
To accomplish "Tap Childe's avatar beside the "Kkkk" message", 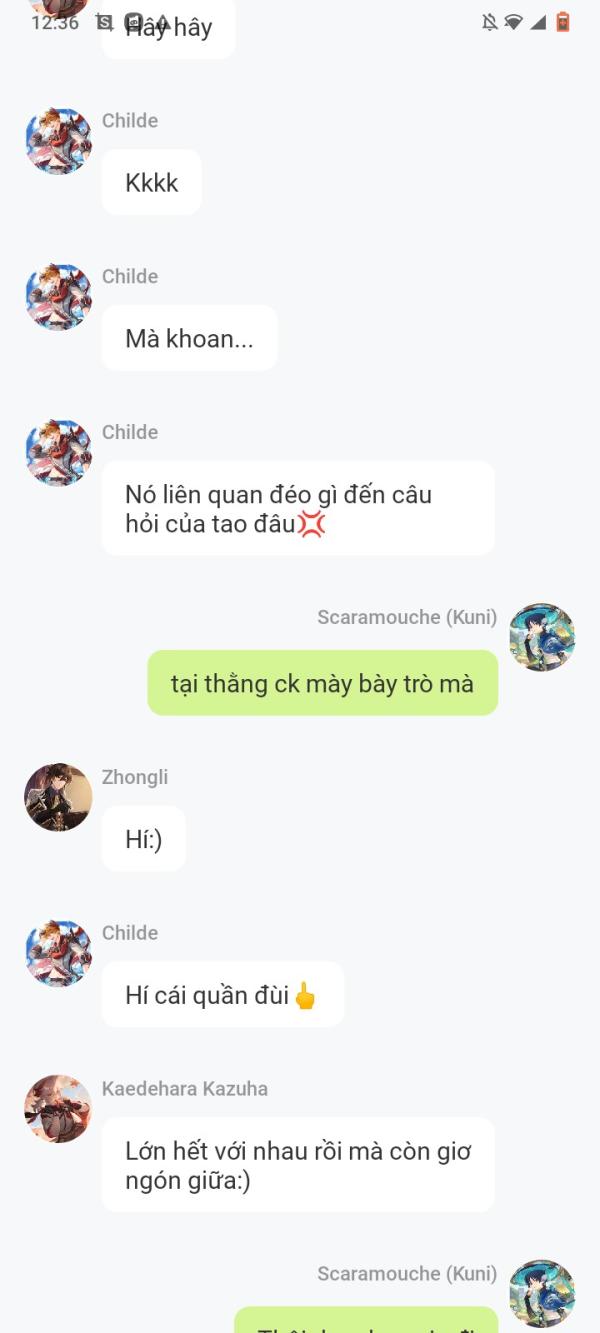I will tap(58, 141).
